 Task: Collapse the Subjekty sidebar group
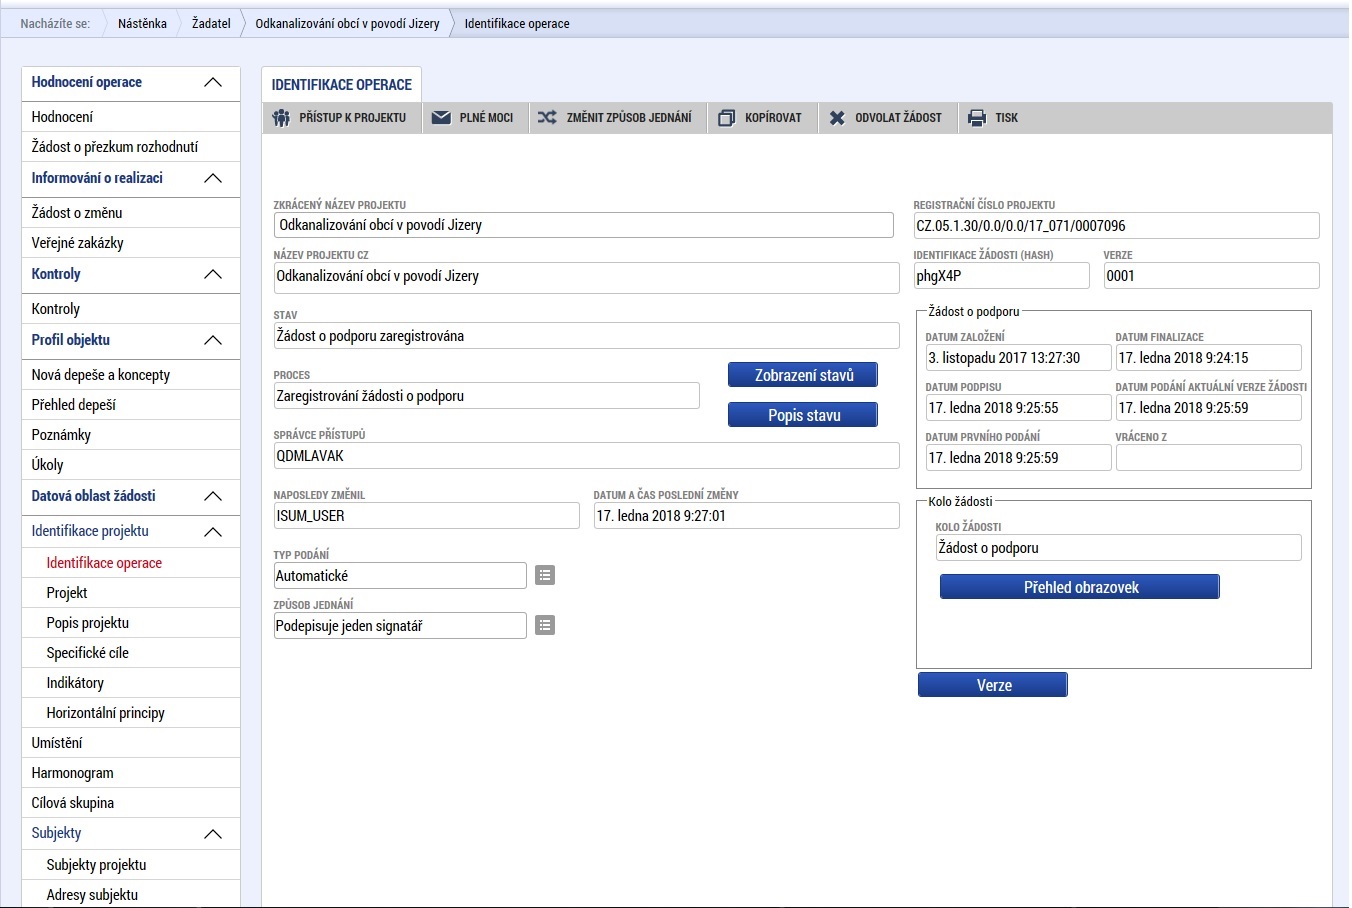[x=213, y=834]
